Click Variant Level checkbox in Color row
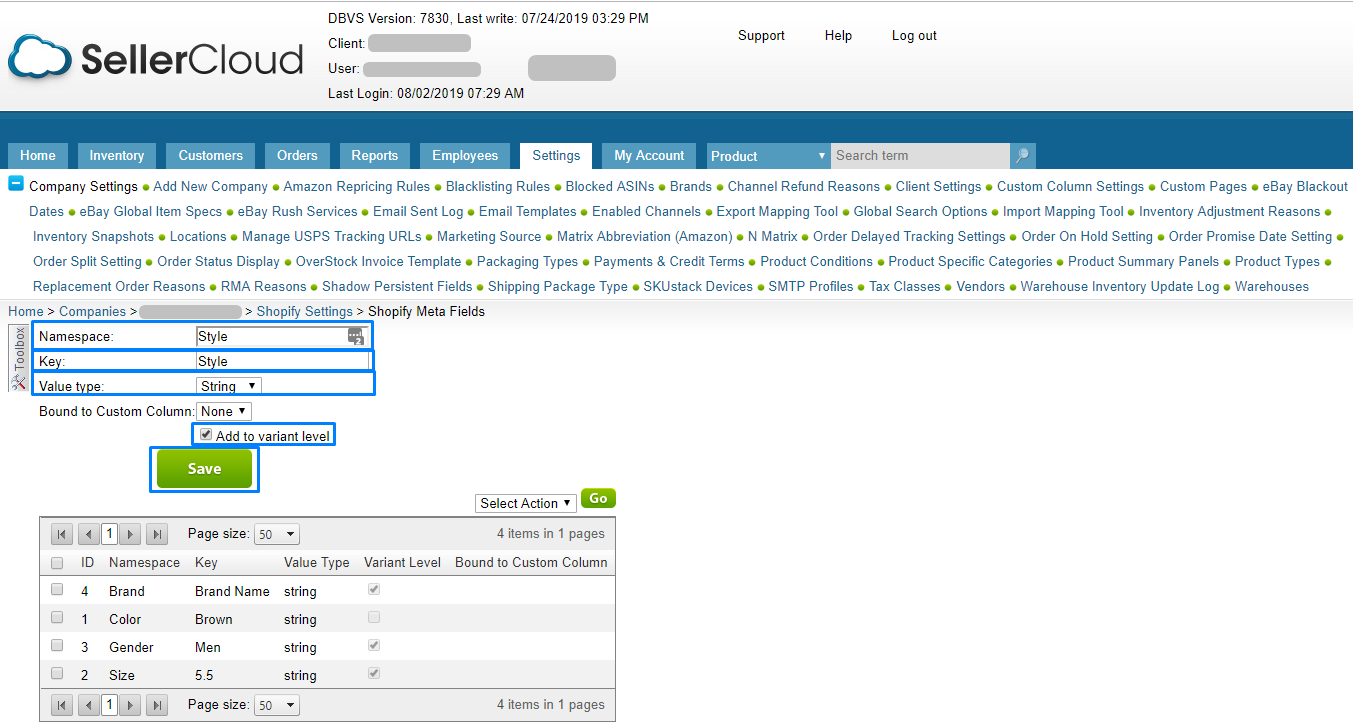Viewport: 1353px width, 726px height. coord(374,618)
